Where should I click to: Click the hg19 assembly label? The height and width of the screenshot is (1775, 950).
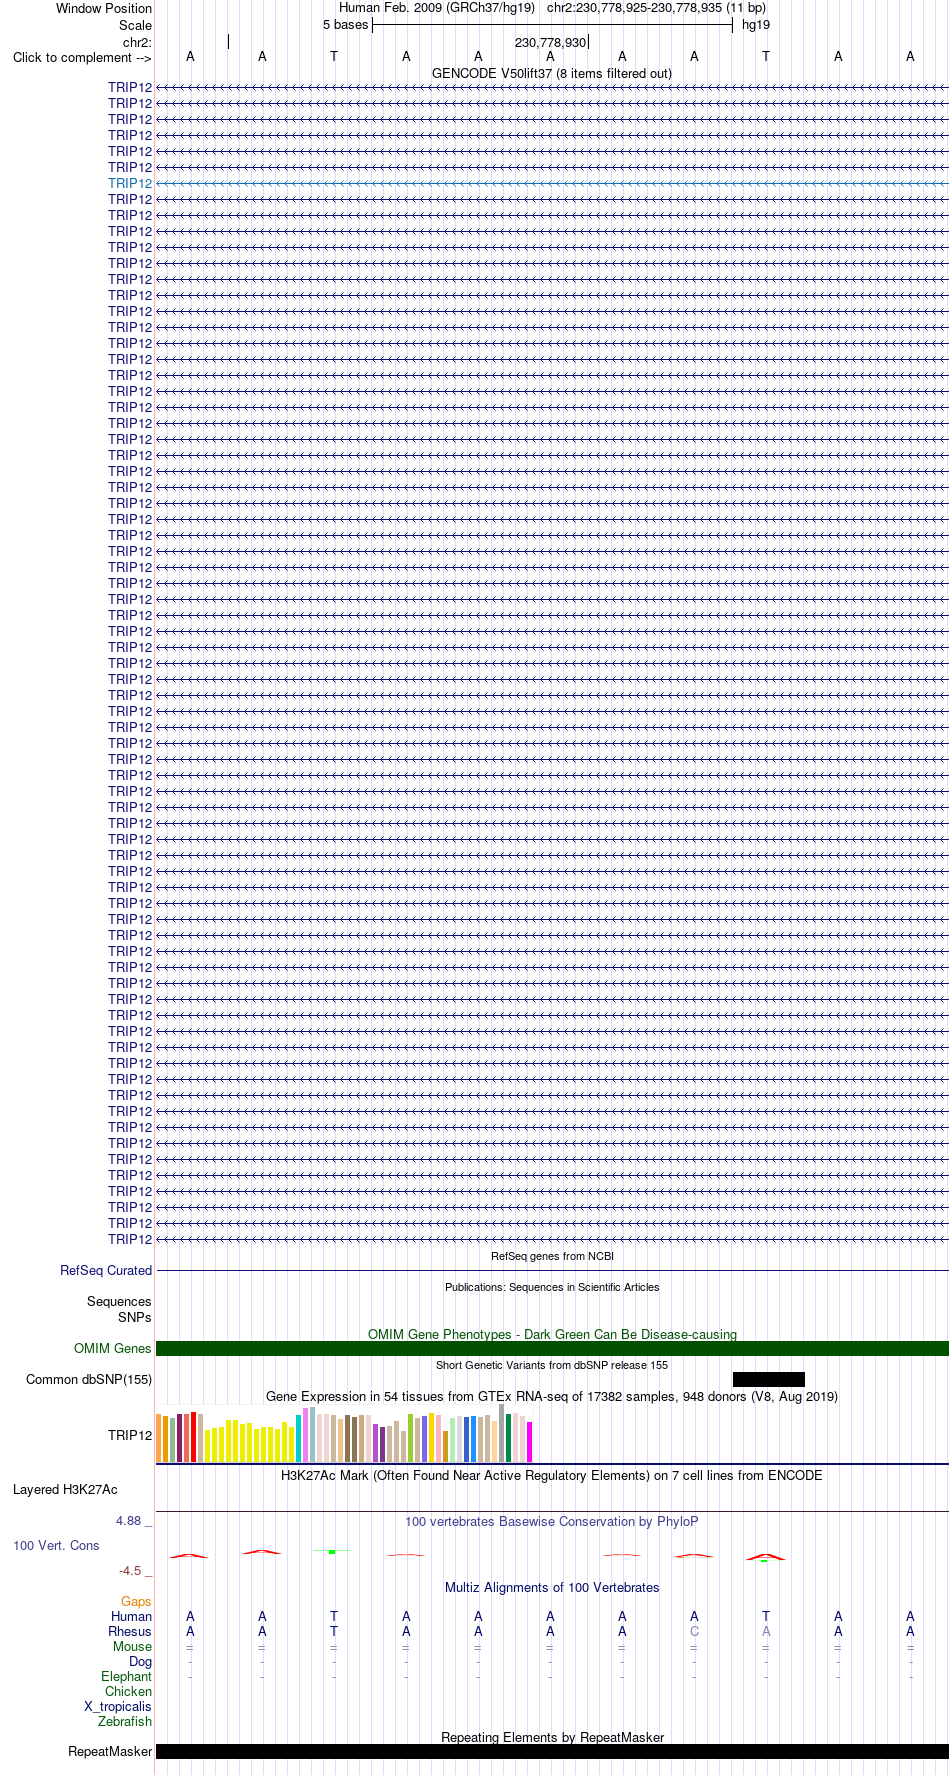click(x=756, y=25)
